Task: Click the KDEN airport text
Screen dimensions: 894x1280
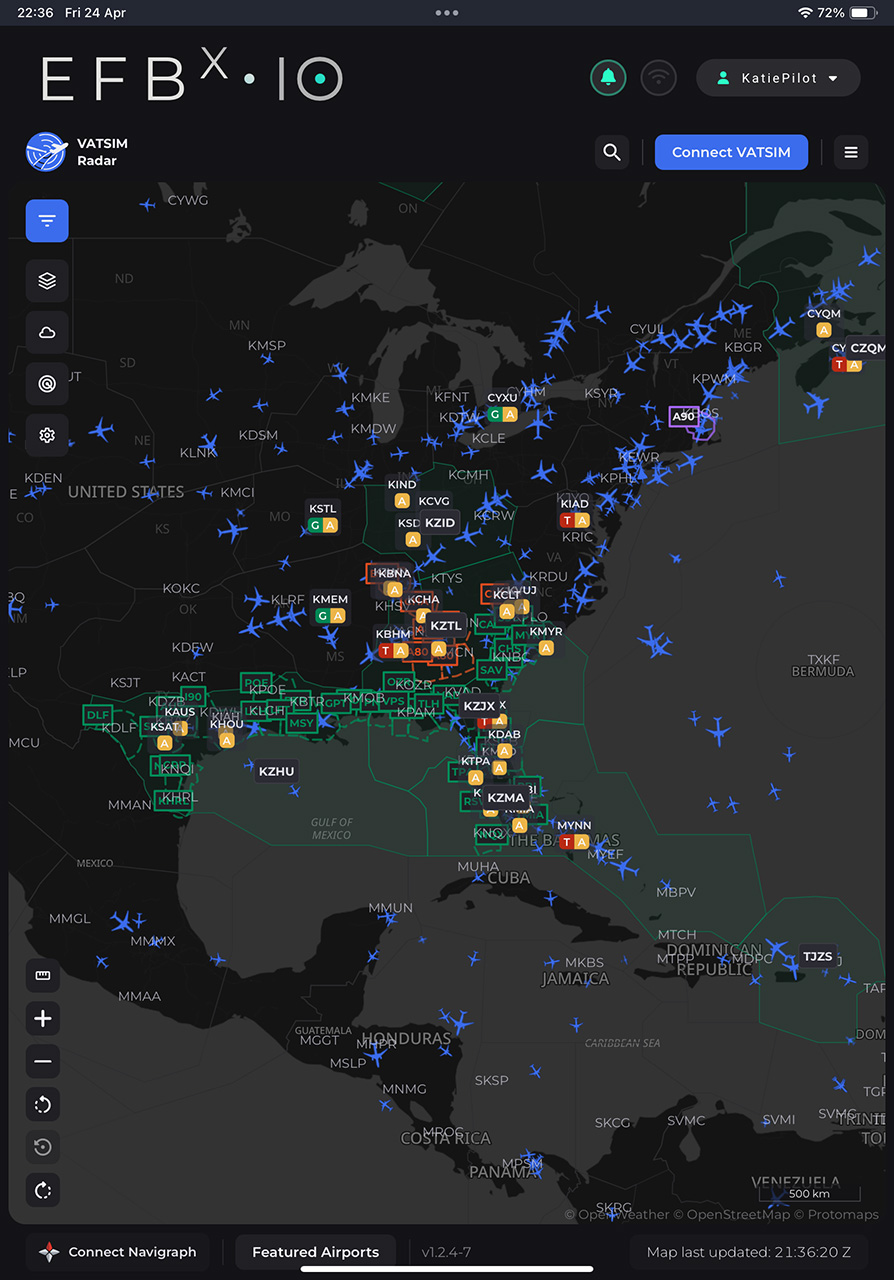Action: [43, 478]
